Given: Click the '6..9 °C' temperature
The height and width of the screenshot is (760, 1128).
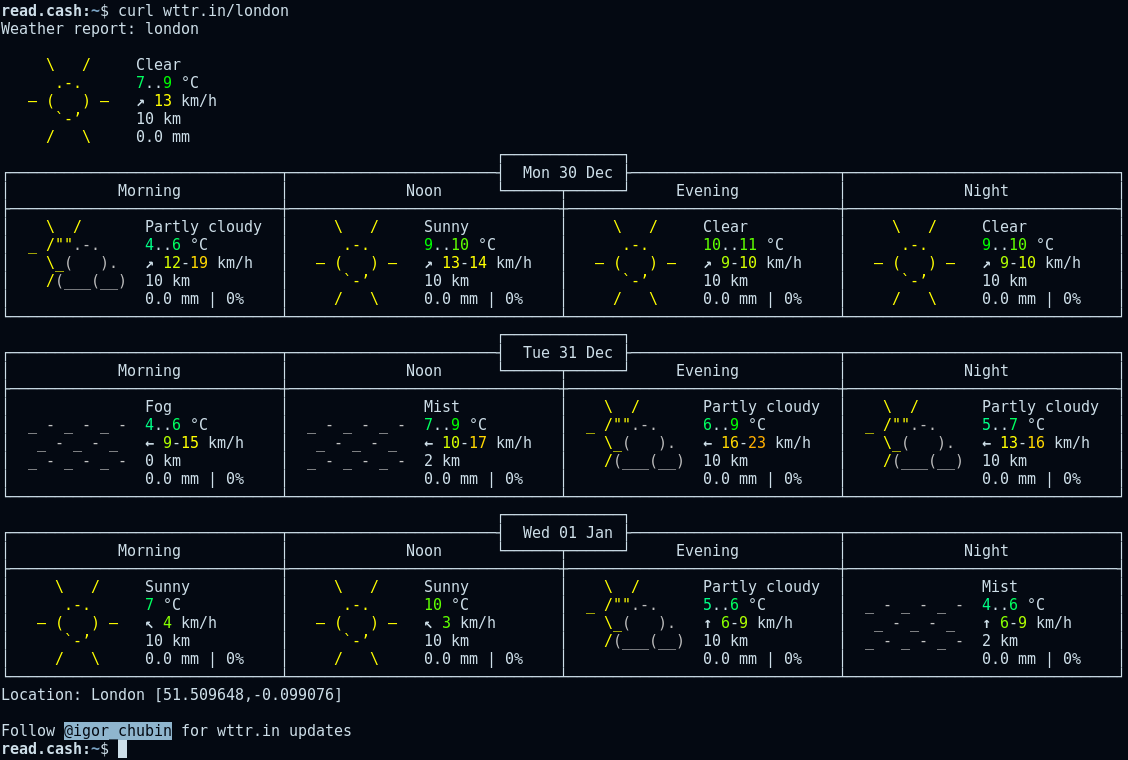Looking at the screenshot, I should [x=734, y=425].
